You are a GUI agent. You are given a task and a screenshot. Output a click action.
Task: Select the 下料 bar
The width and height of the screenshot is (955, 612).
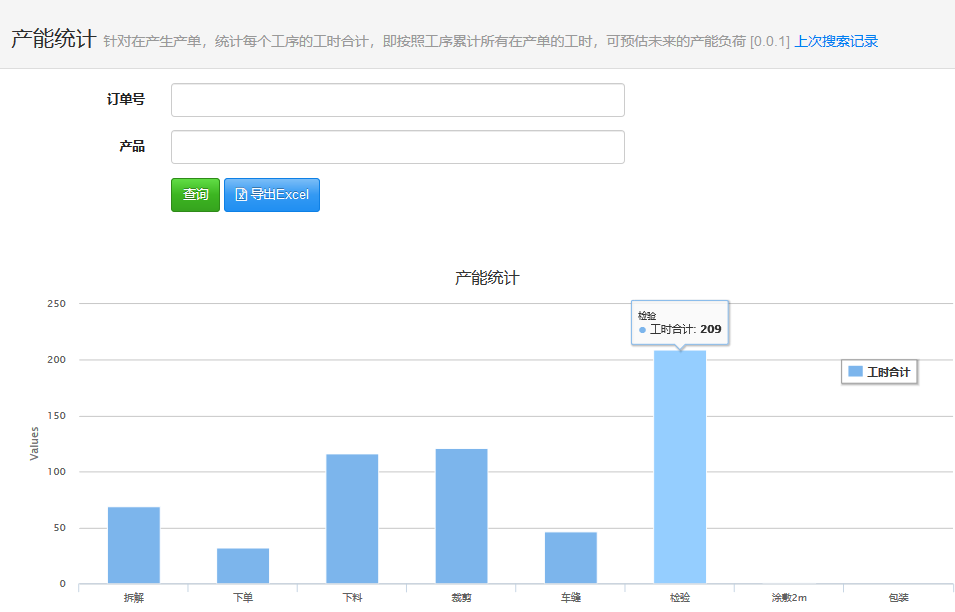click(352, 519)
